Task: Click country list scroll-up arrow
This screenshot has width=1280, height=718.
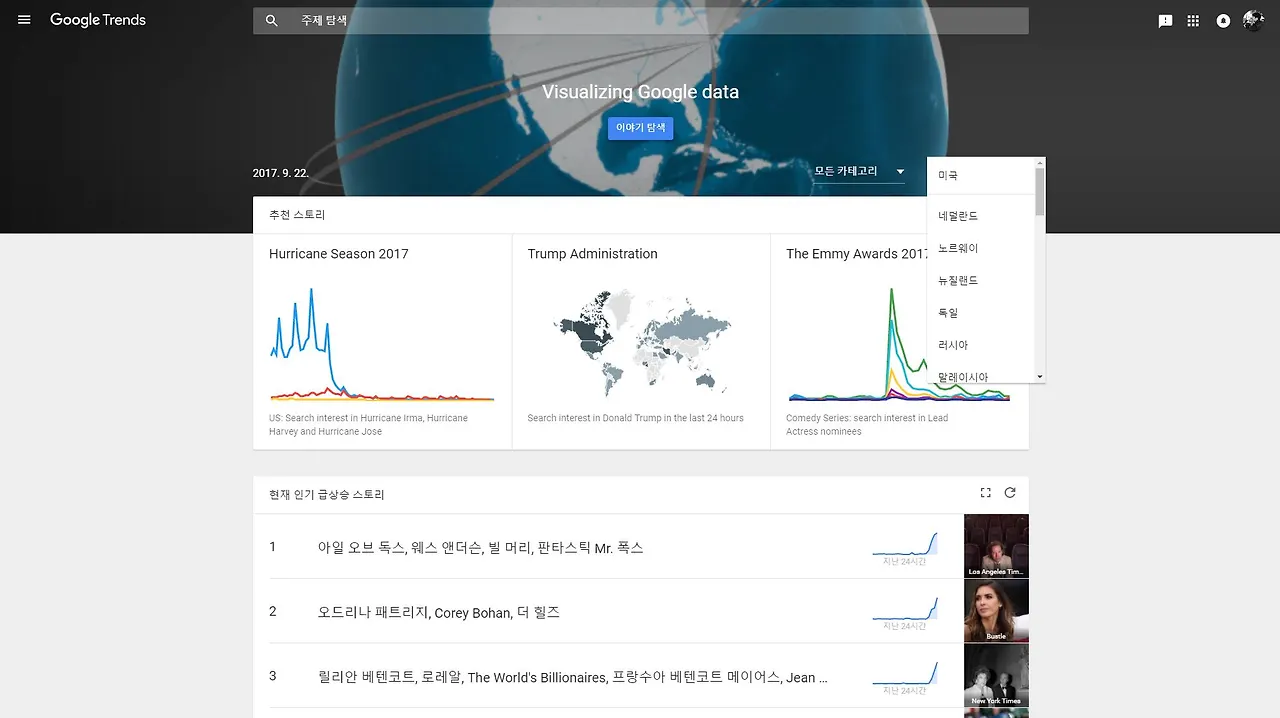Action: [x=1040, y=162]
